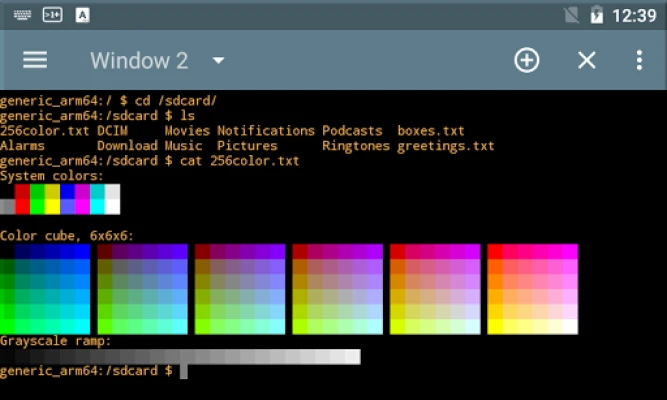Tap greetings.txt in the file listing
Image resolution: width=667 pixels, height=400 pixels.
point(445,146)
